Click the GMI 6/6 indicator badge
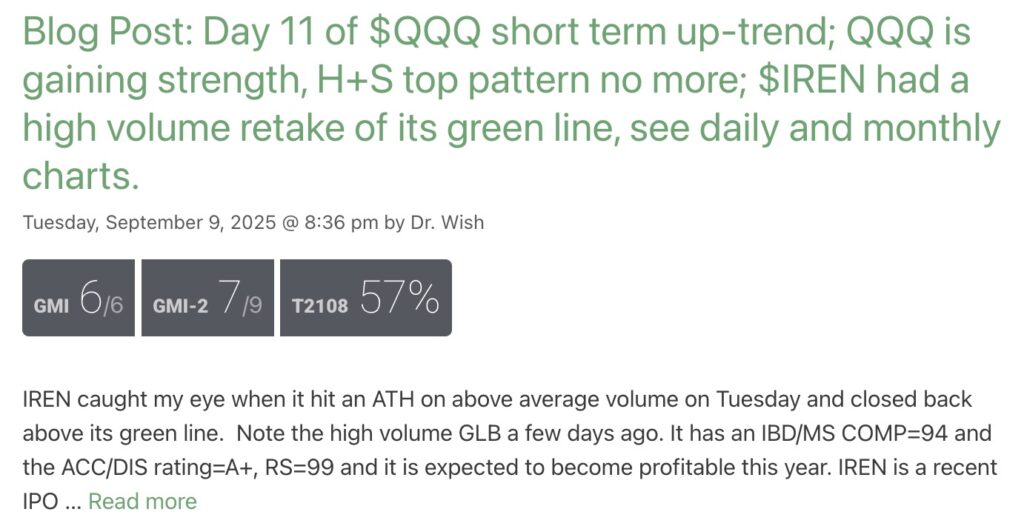This screenshot has height=529, width=1024. click(x=78, y=298)
